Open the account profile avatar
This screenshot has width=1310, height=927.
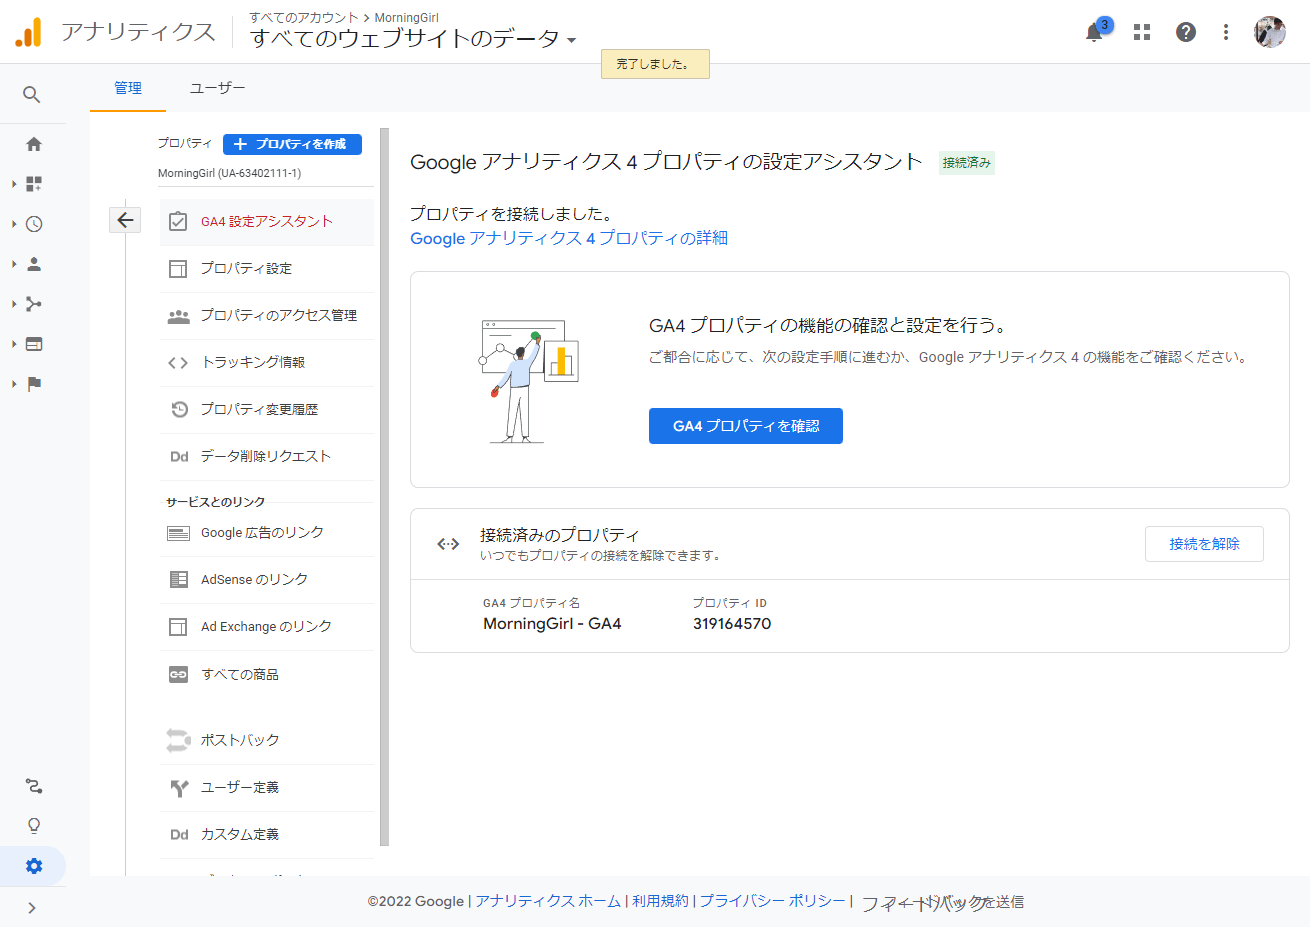[1270, 32]
